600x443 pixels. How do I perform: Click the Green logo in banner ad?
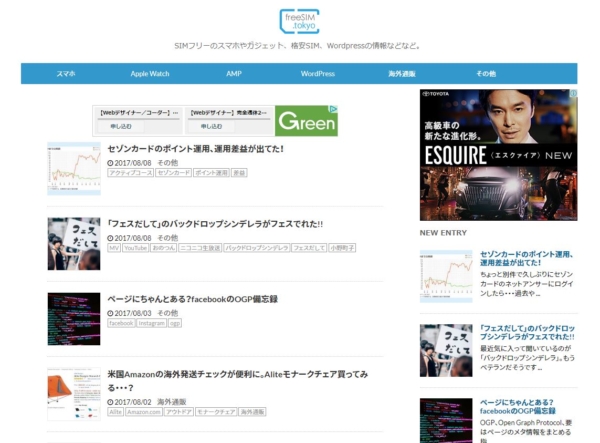coord(306,122)
